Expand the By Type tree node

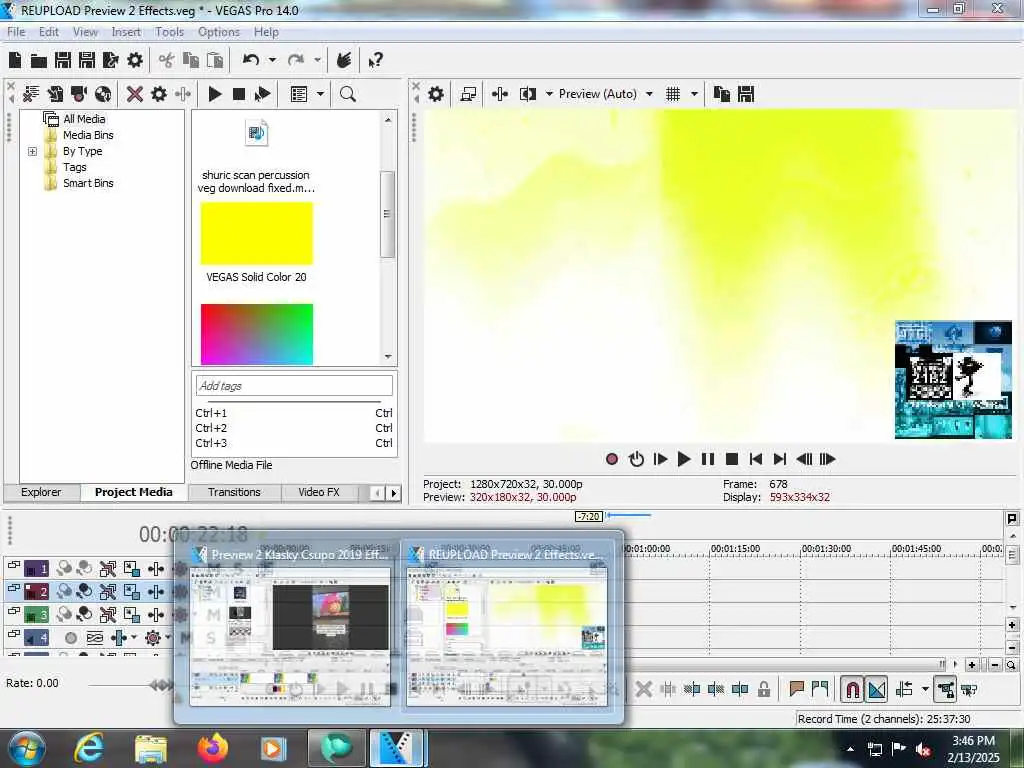[x=32, y=152]
